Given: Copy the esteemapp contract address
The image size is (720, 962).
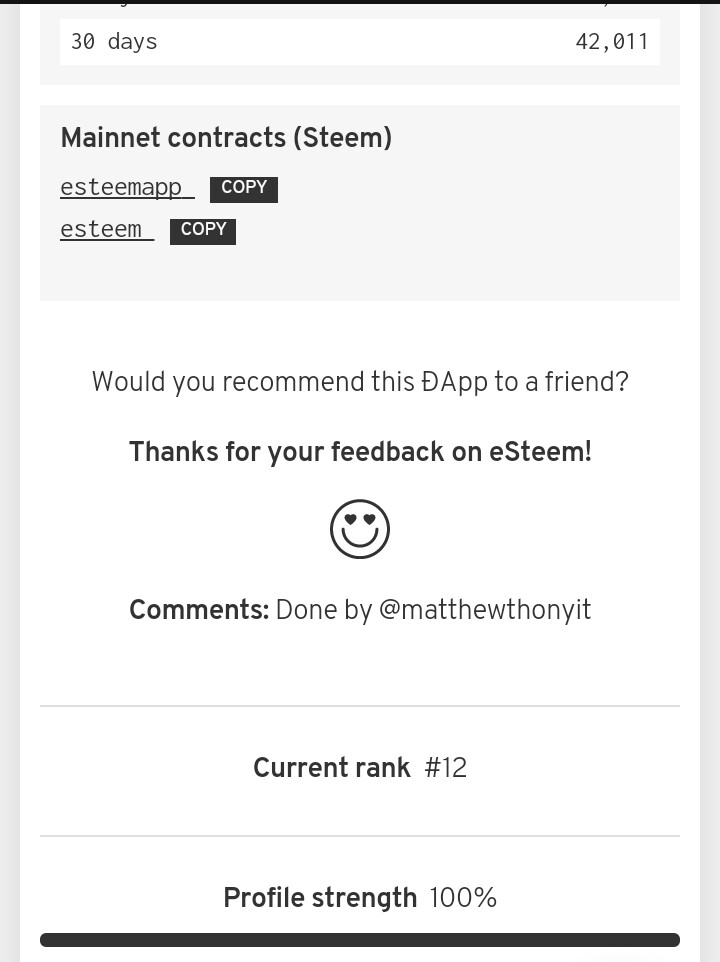Looking at the screenshot, I should point(243,189).
